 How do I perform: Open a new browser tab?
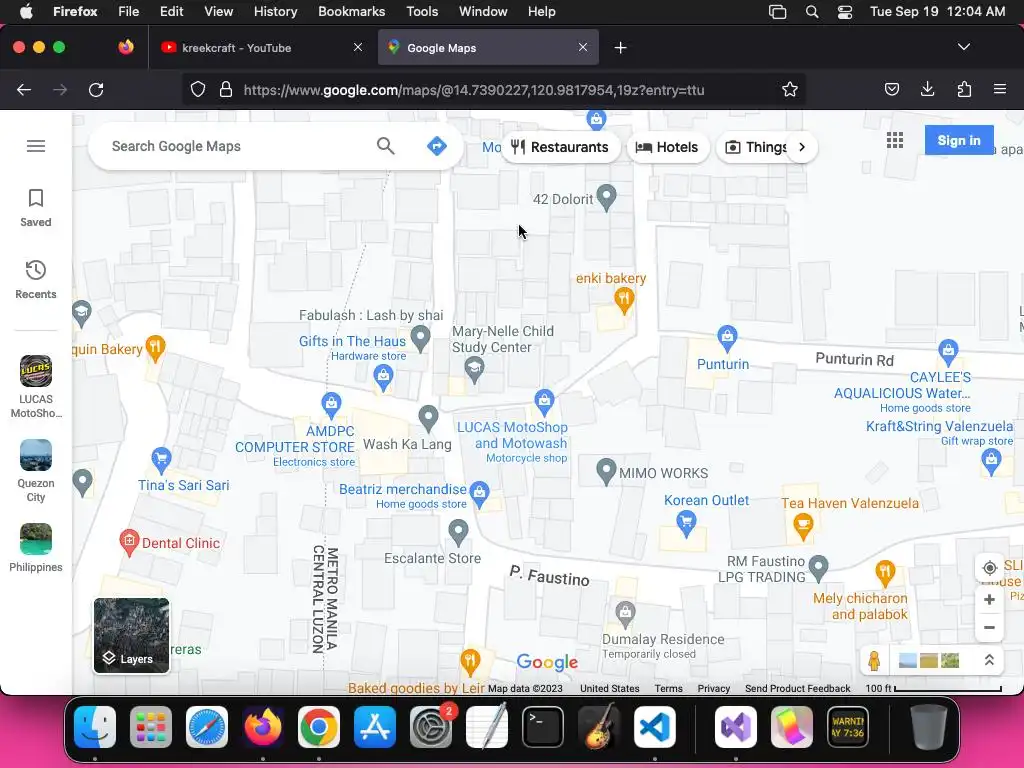pos(620,48)
